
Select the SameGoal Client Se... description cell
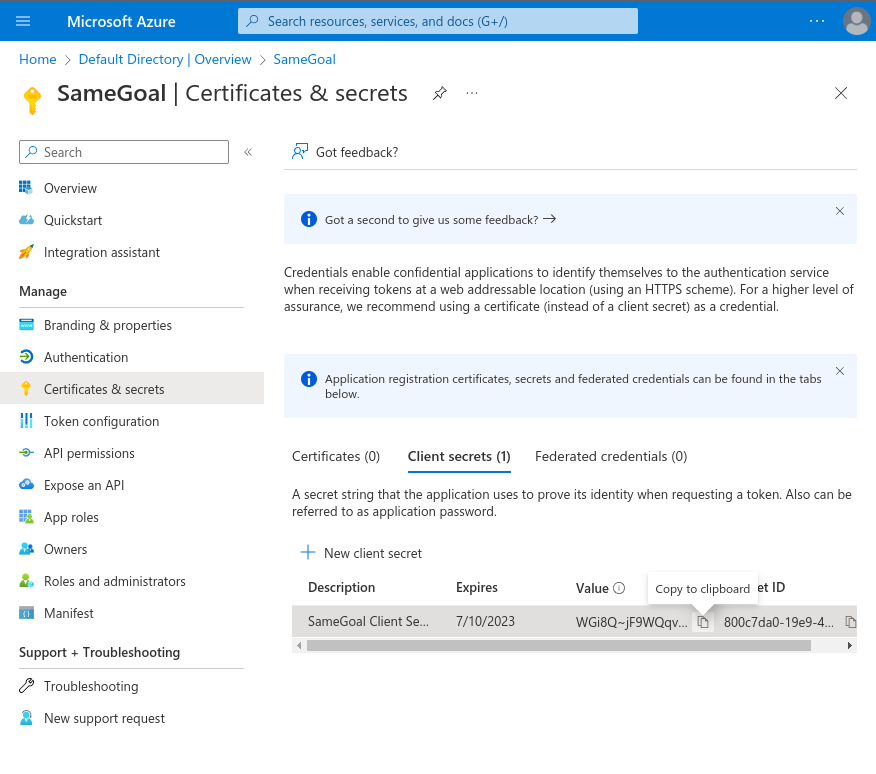[368, 621]
